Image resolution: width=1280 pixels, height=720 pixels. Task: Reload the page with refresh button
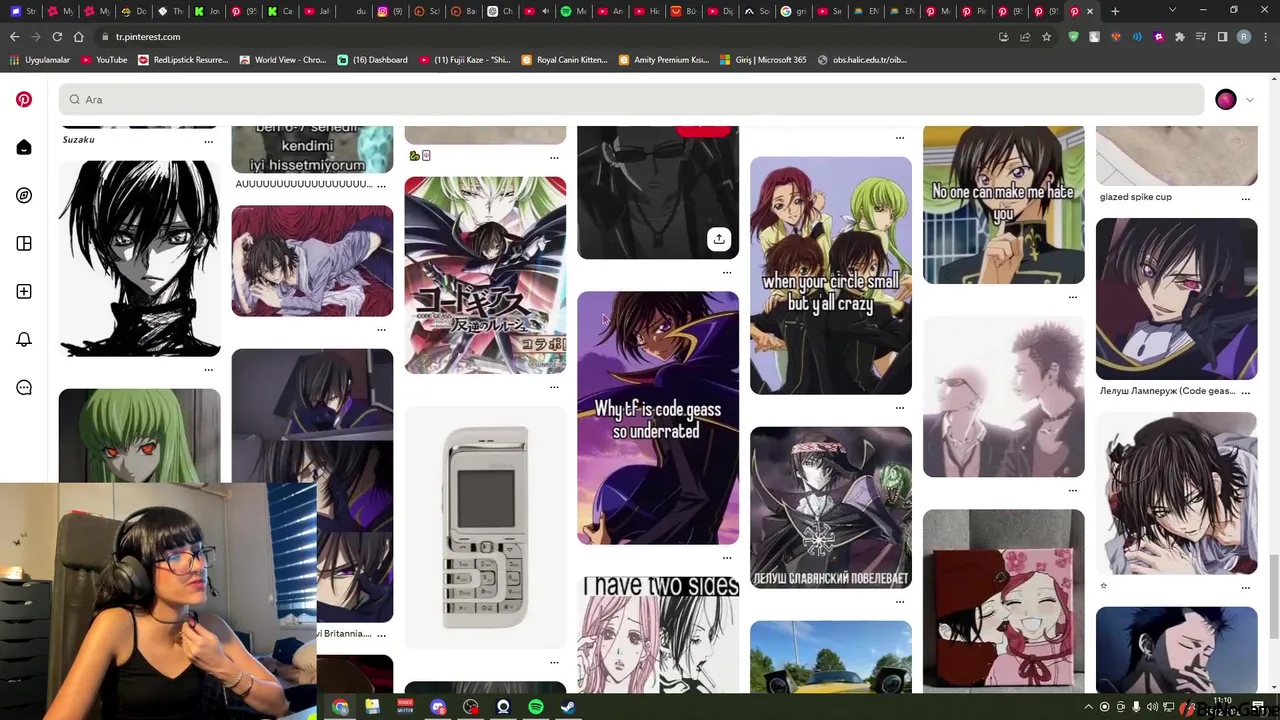57,37
